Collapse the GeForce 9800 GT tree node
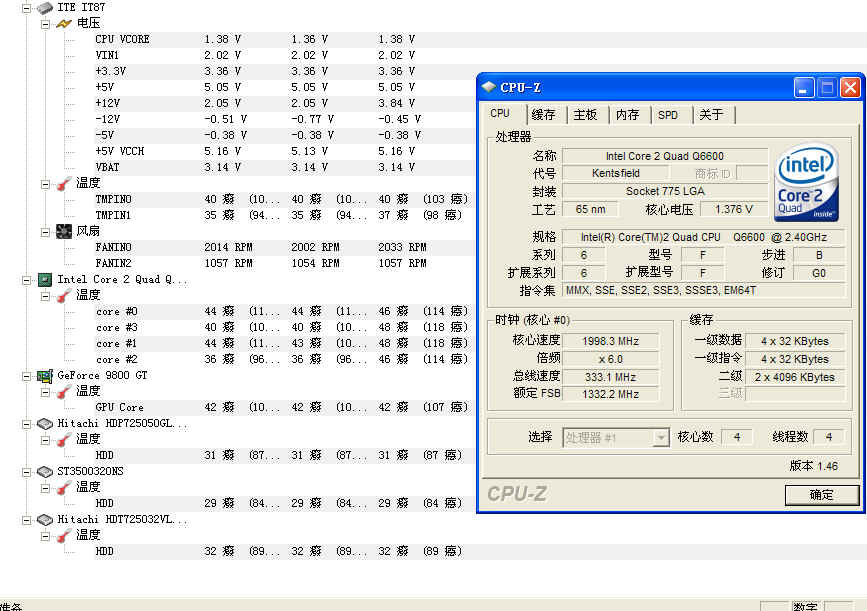867x611 pixels. click(26, 377)
